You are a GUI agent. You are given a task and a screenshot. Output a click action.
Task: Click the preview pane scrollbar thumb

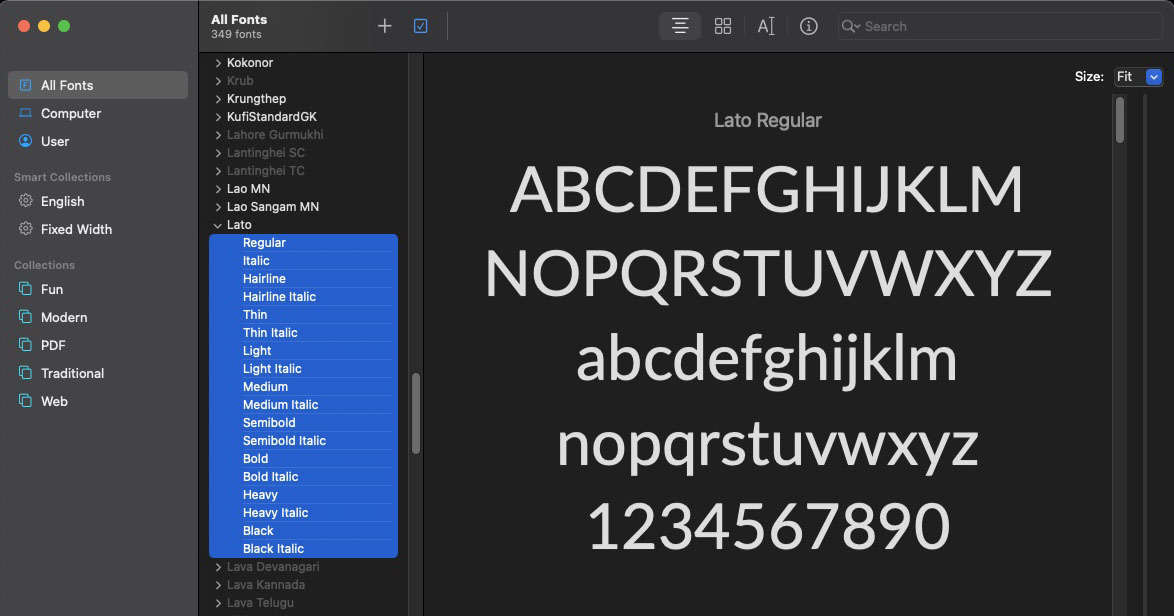pyautogui.click(x=1120, y=120)
